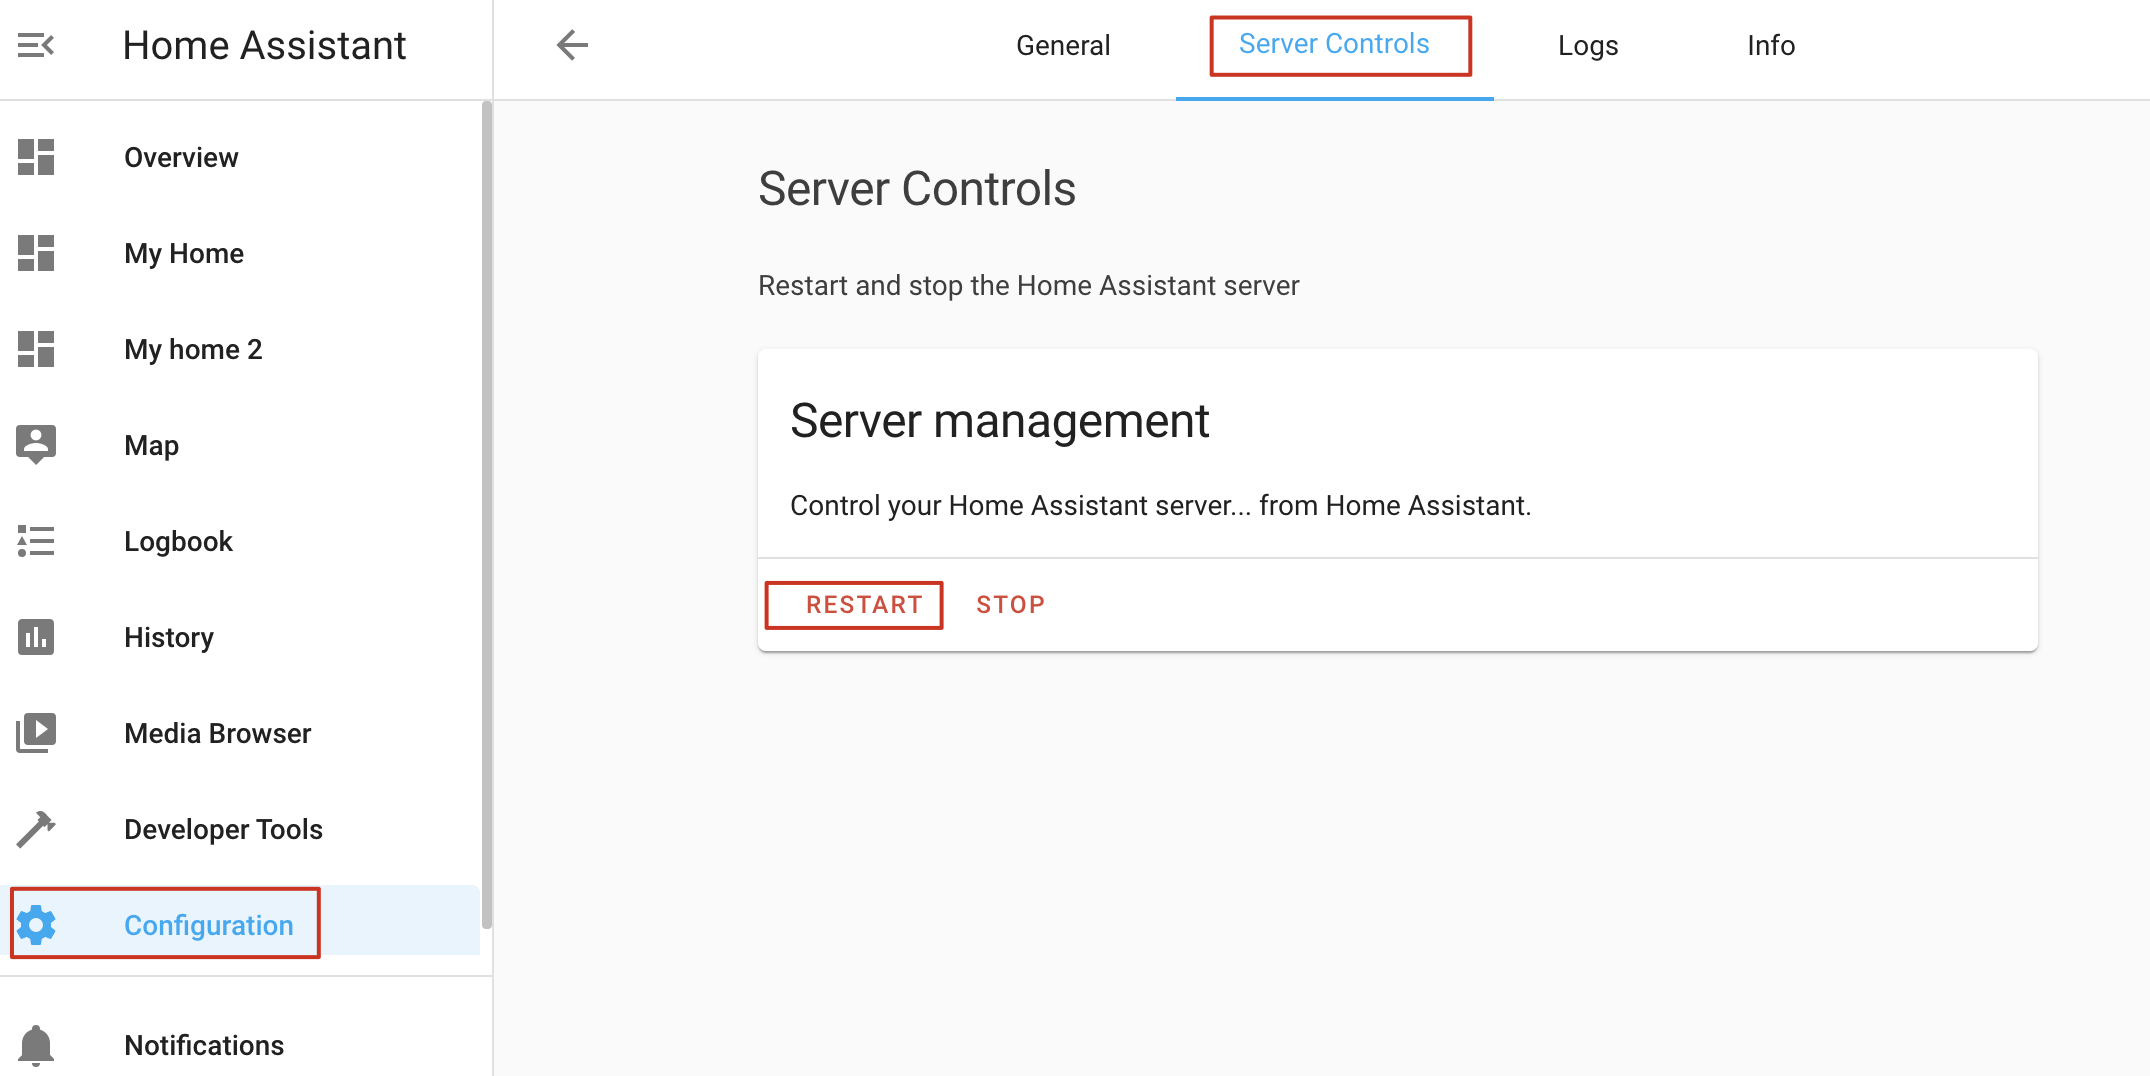Open the Logbook list icon
Image resolution: width=2150 pixels, height=1076 pixels.
[x=36, y=541]
